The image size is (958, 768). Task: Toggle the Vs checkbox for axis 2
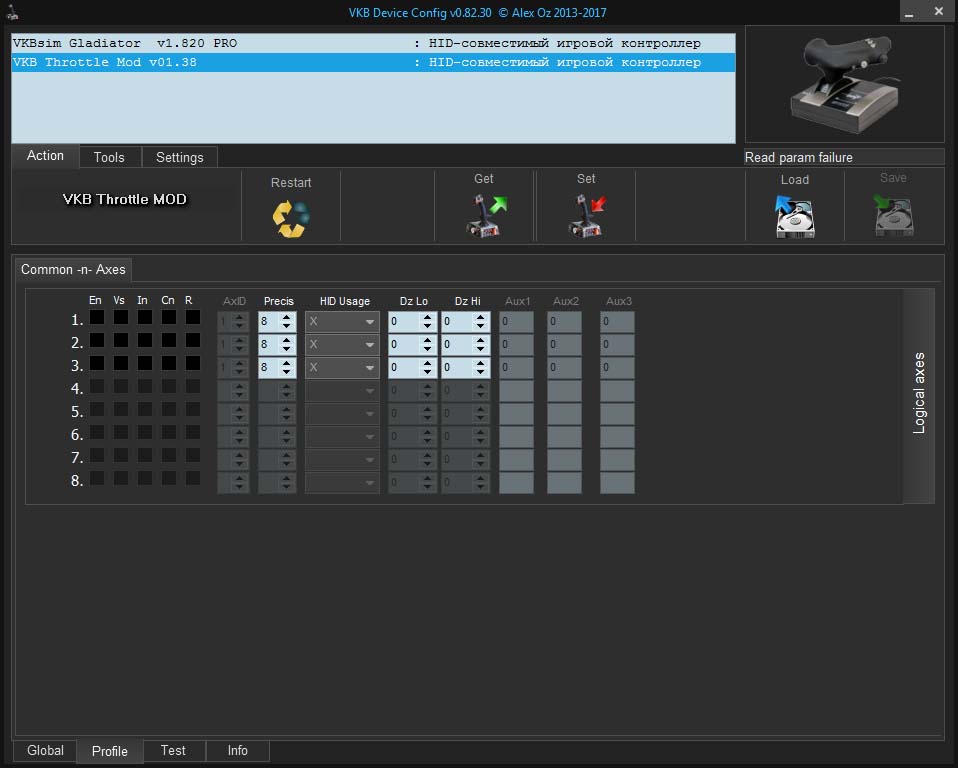(x=121, y=341)
